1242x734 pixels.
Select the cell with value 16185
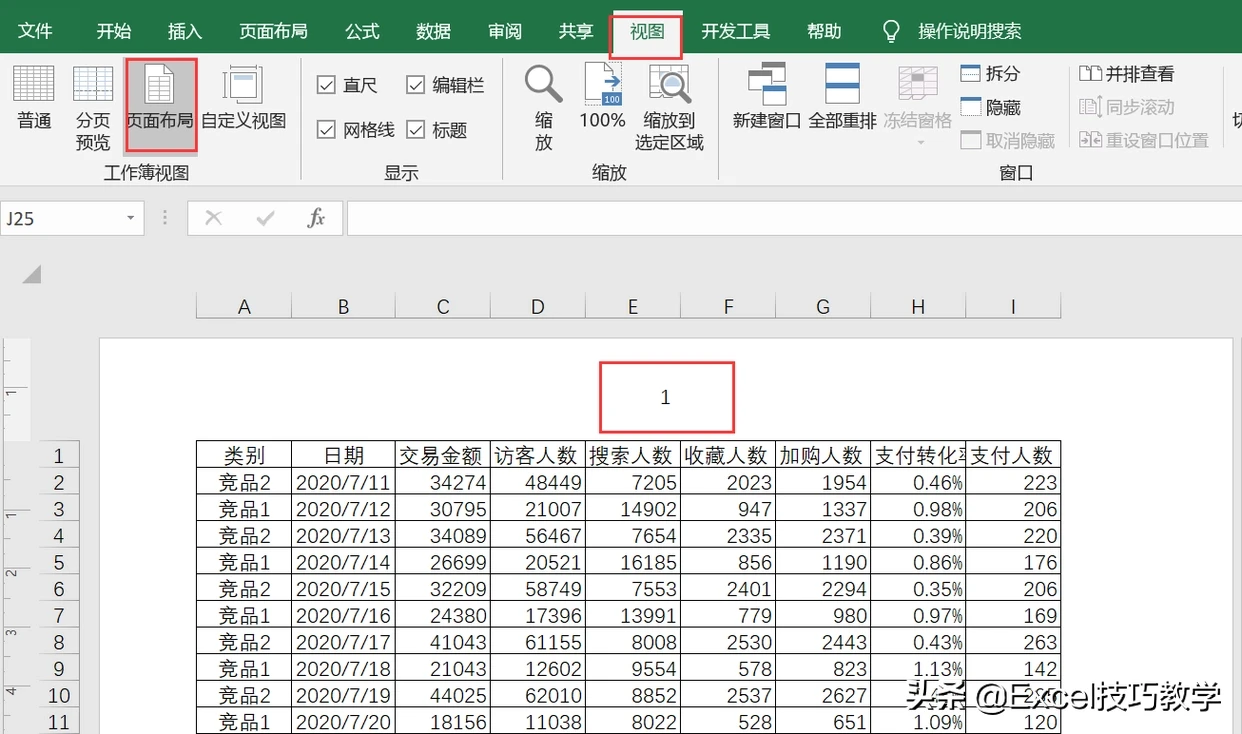pyautogui.click(x=633, y=562)
